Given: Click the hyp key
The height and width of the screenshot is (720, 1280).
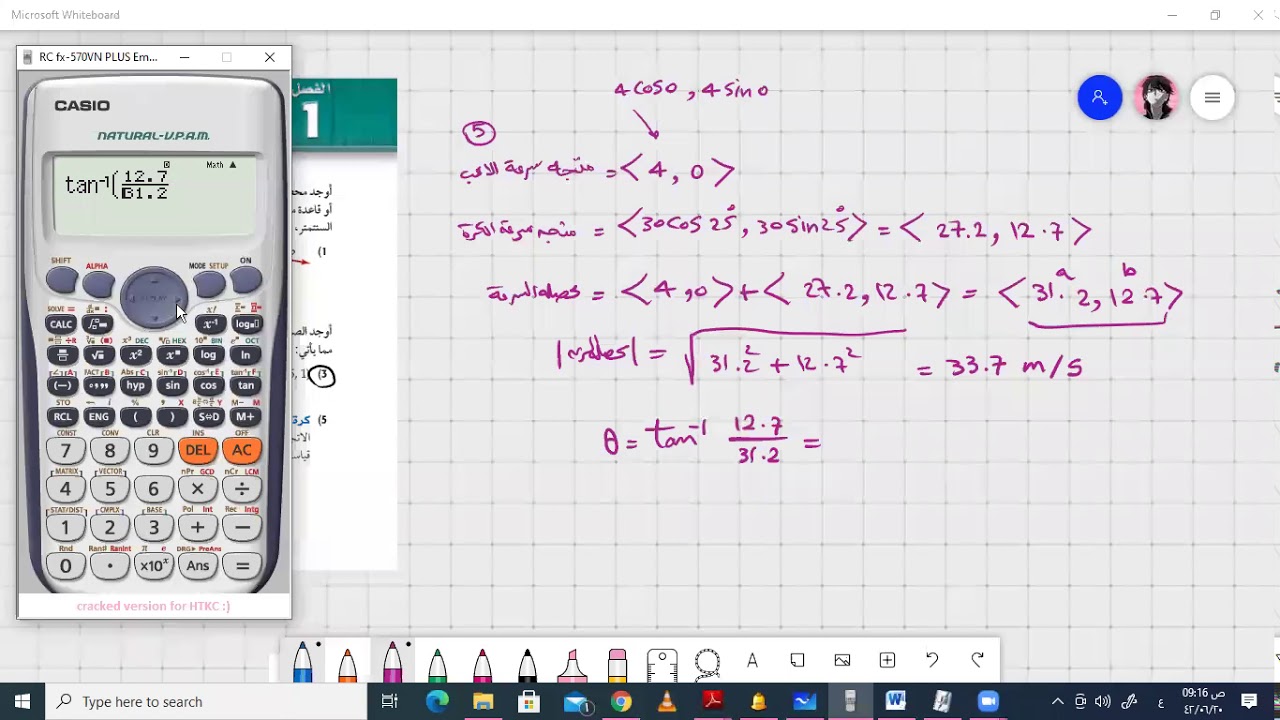Looking at the screenshot, I should (135, 385).
